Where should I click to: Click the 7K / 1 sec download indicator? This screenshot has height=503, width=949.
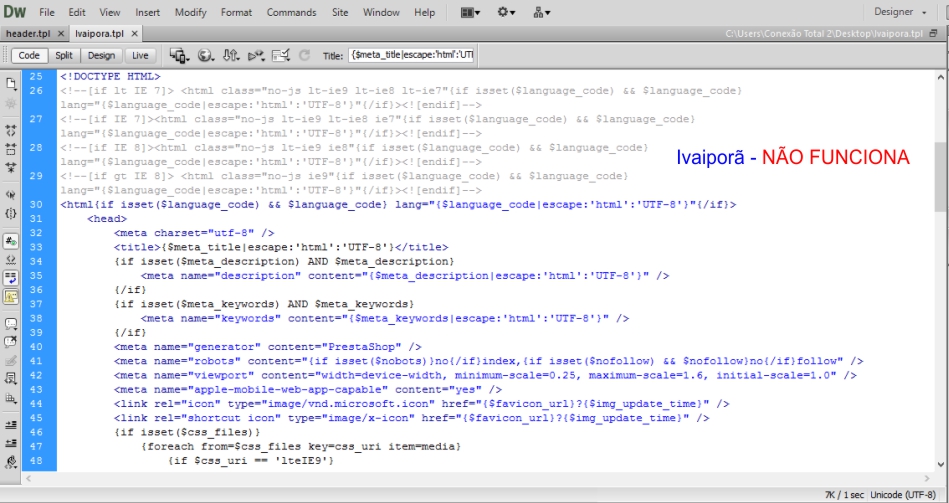(x=844, y=495)
